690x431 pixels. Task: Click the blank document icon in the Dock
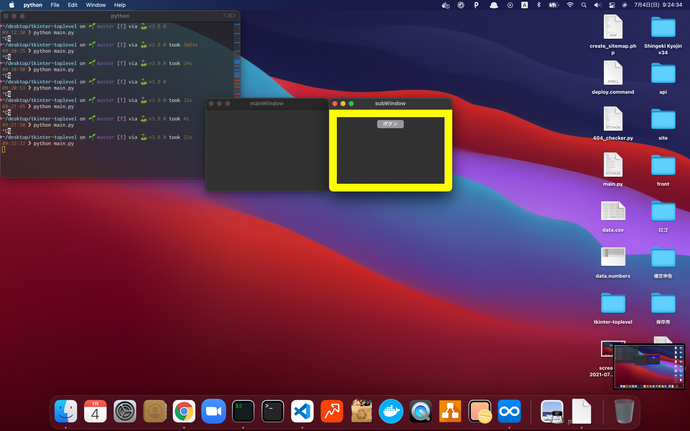(581, 411)
